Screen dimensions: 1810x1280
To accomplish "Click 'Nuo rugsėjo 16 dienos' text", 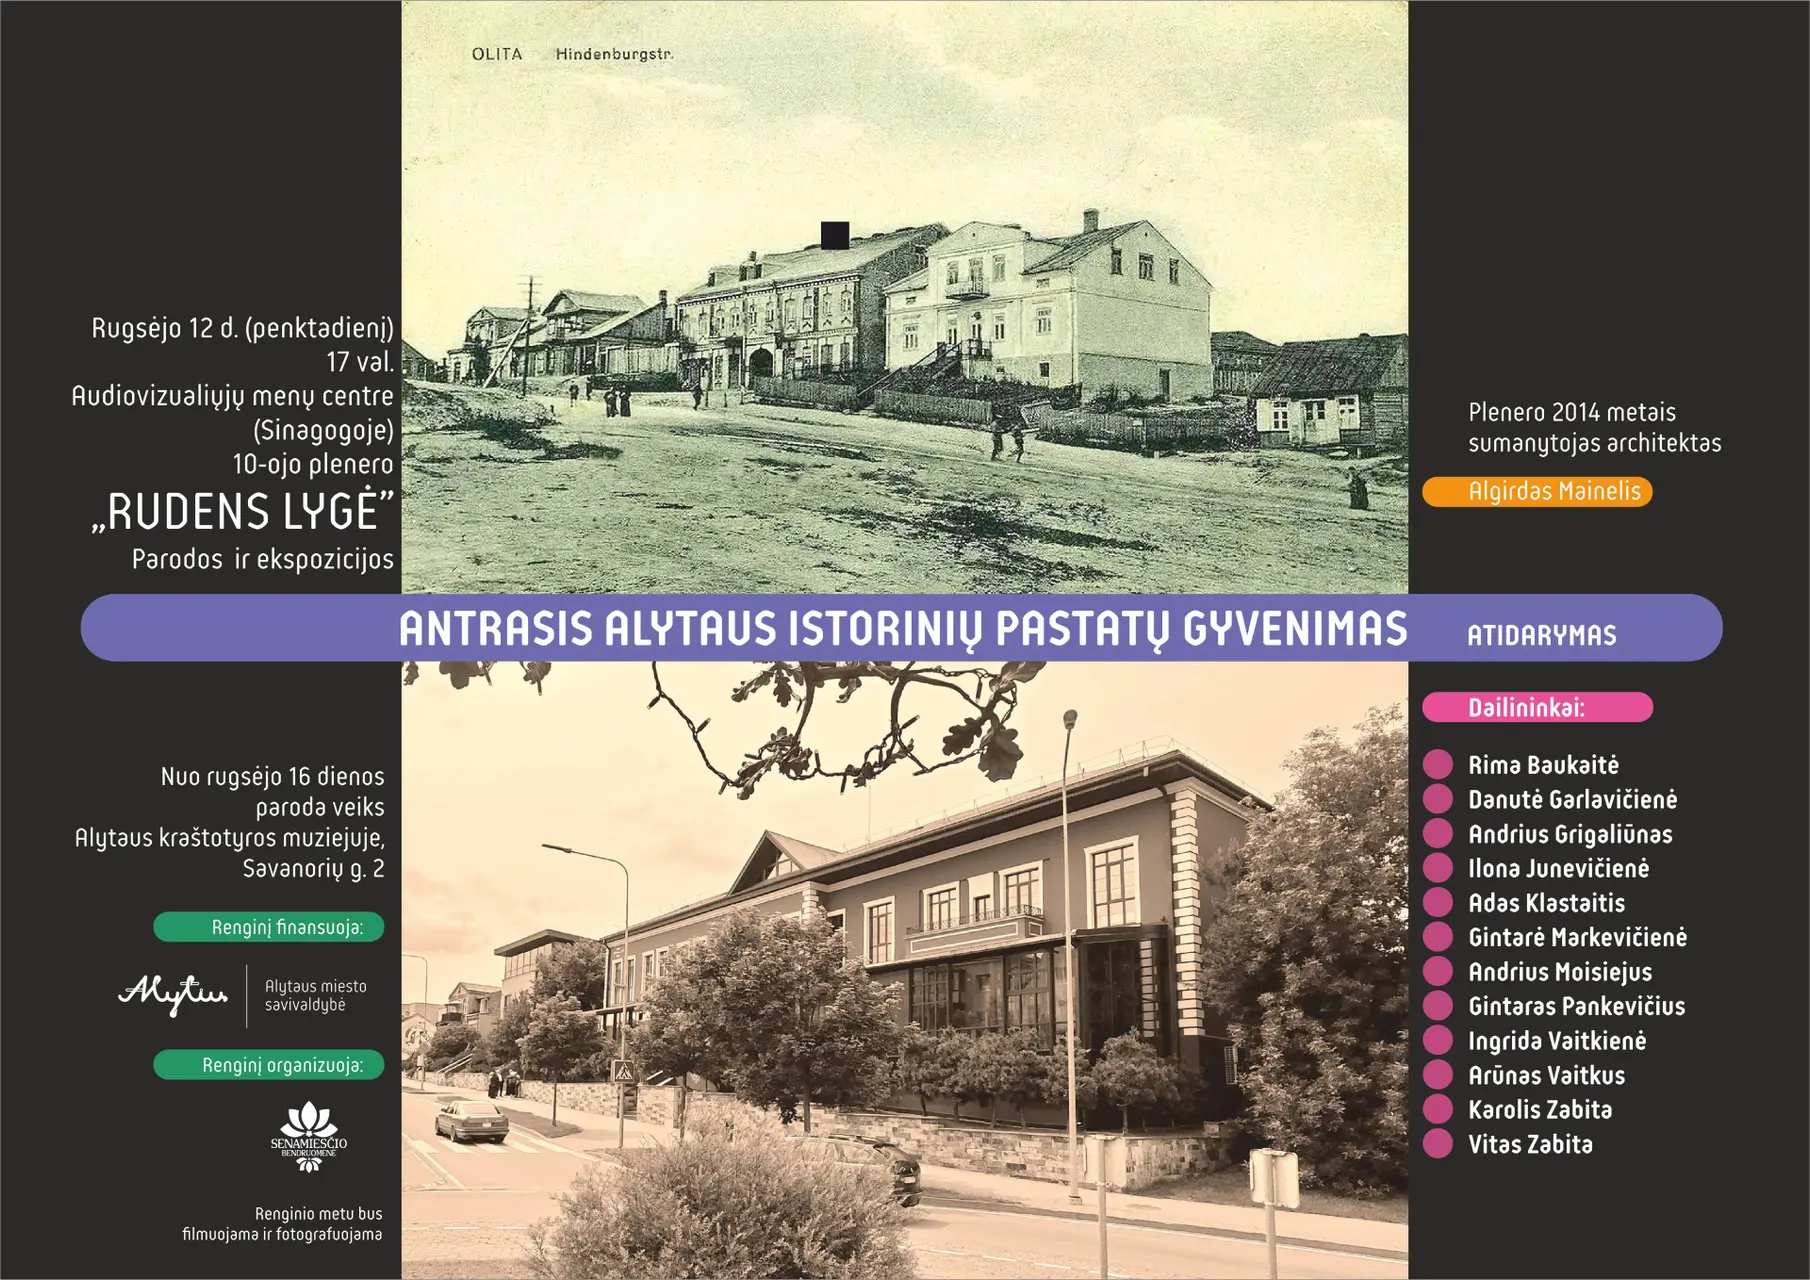I will click(x=273, y=776).
